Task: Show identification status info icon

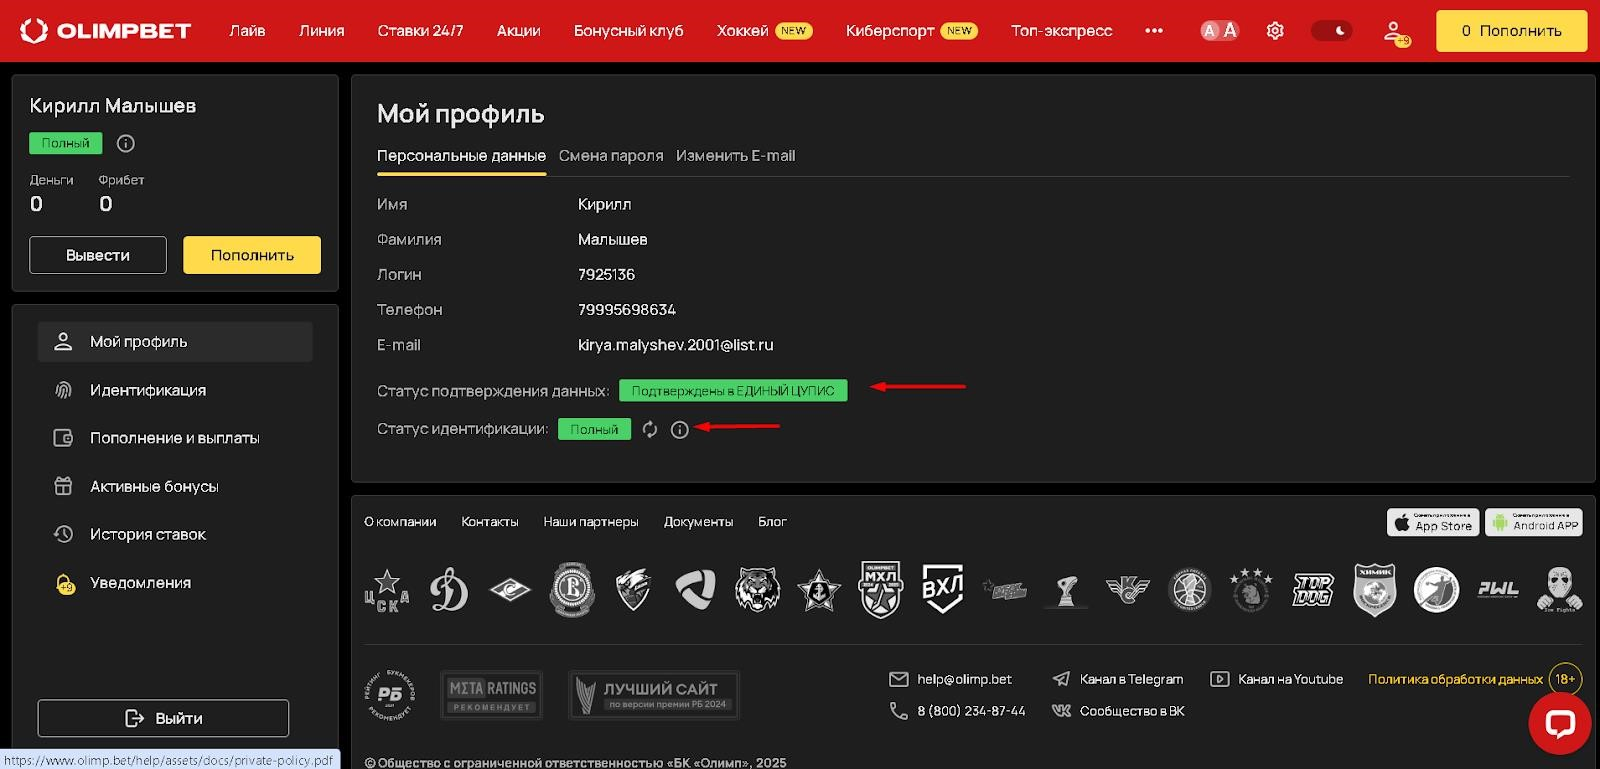Action: 680,430
